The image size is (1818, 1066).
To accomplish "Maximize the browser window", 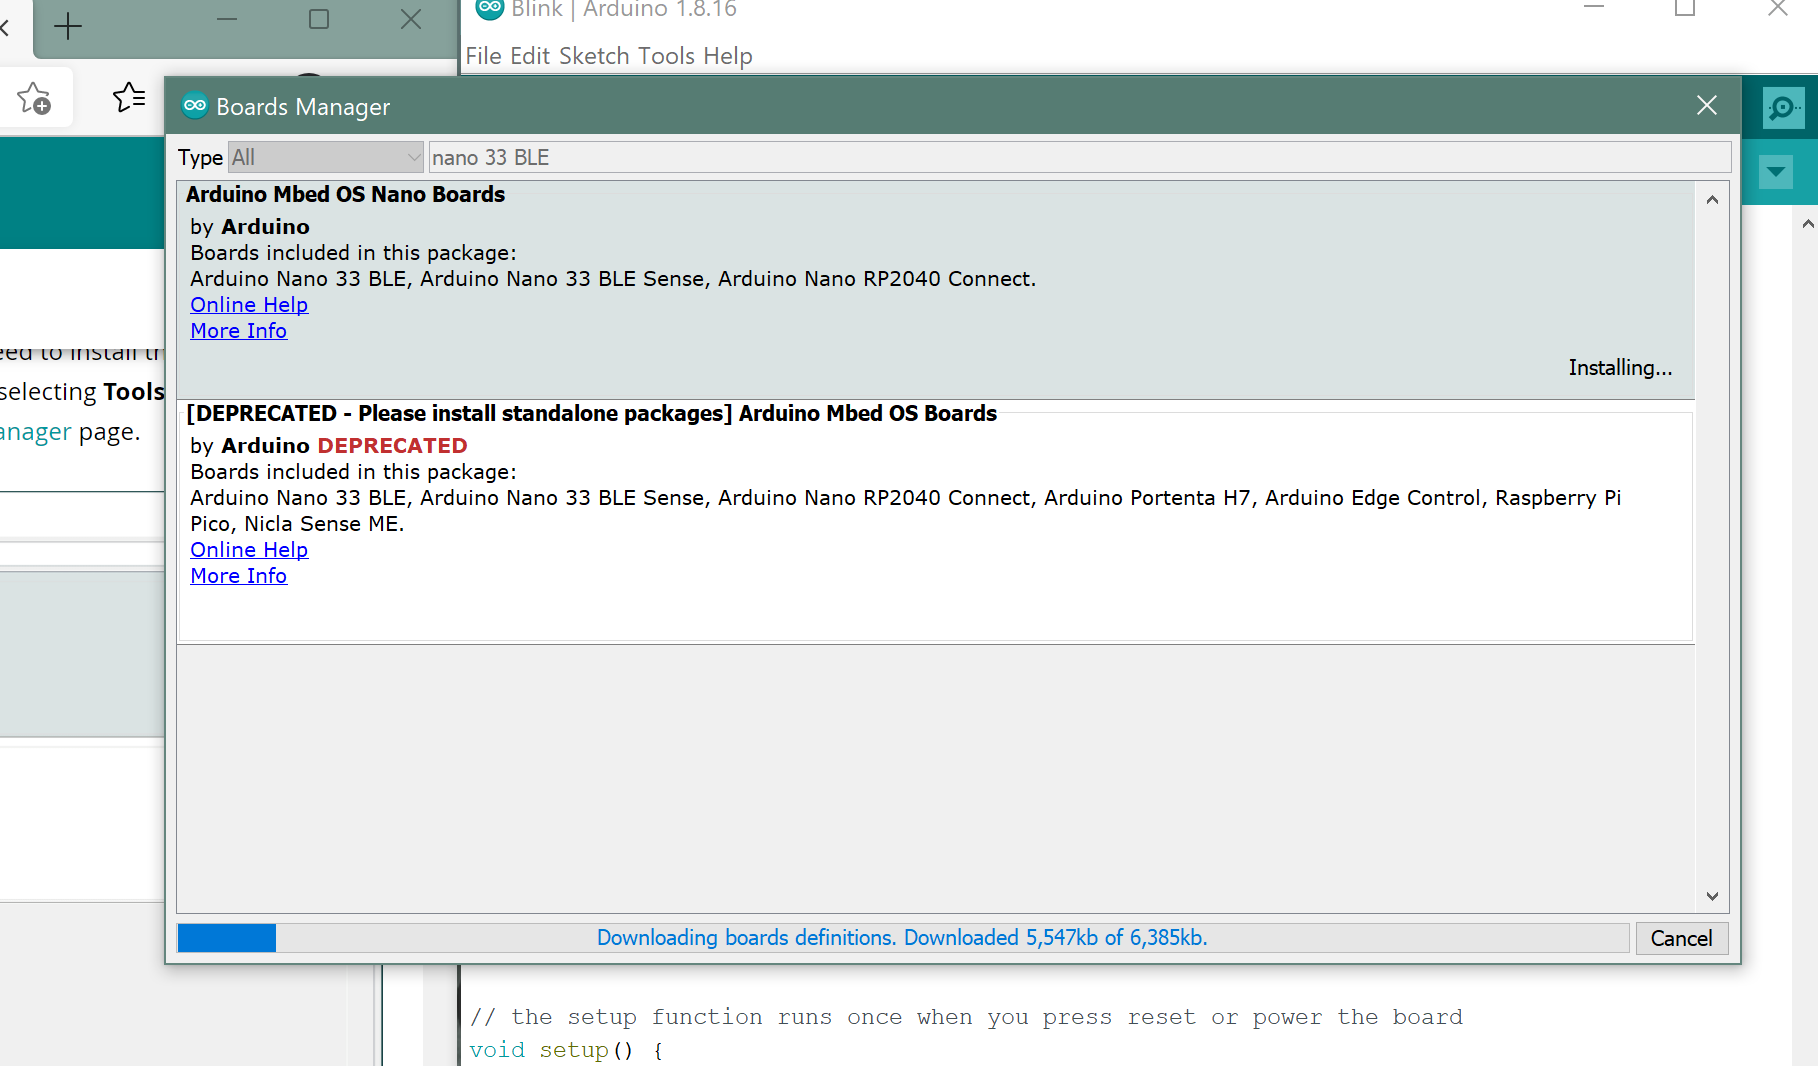I will (319, 19).
